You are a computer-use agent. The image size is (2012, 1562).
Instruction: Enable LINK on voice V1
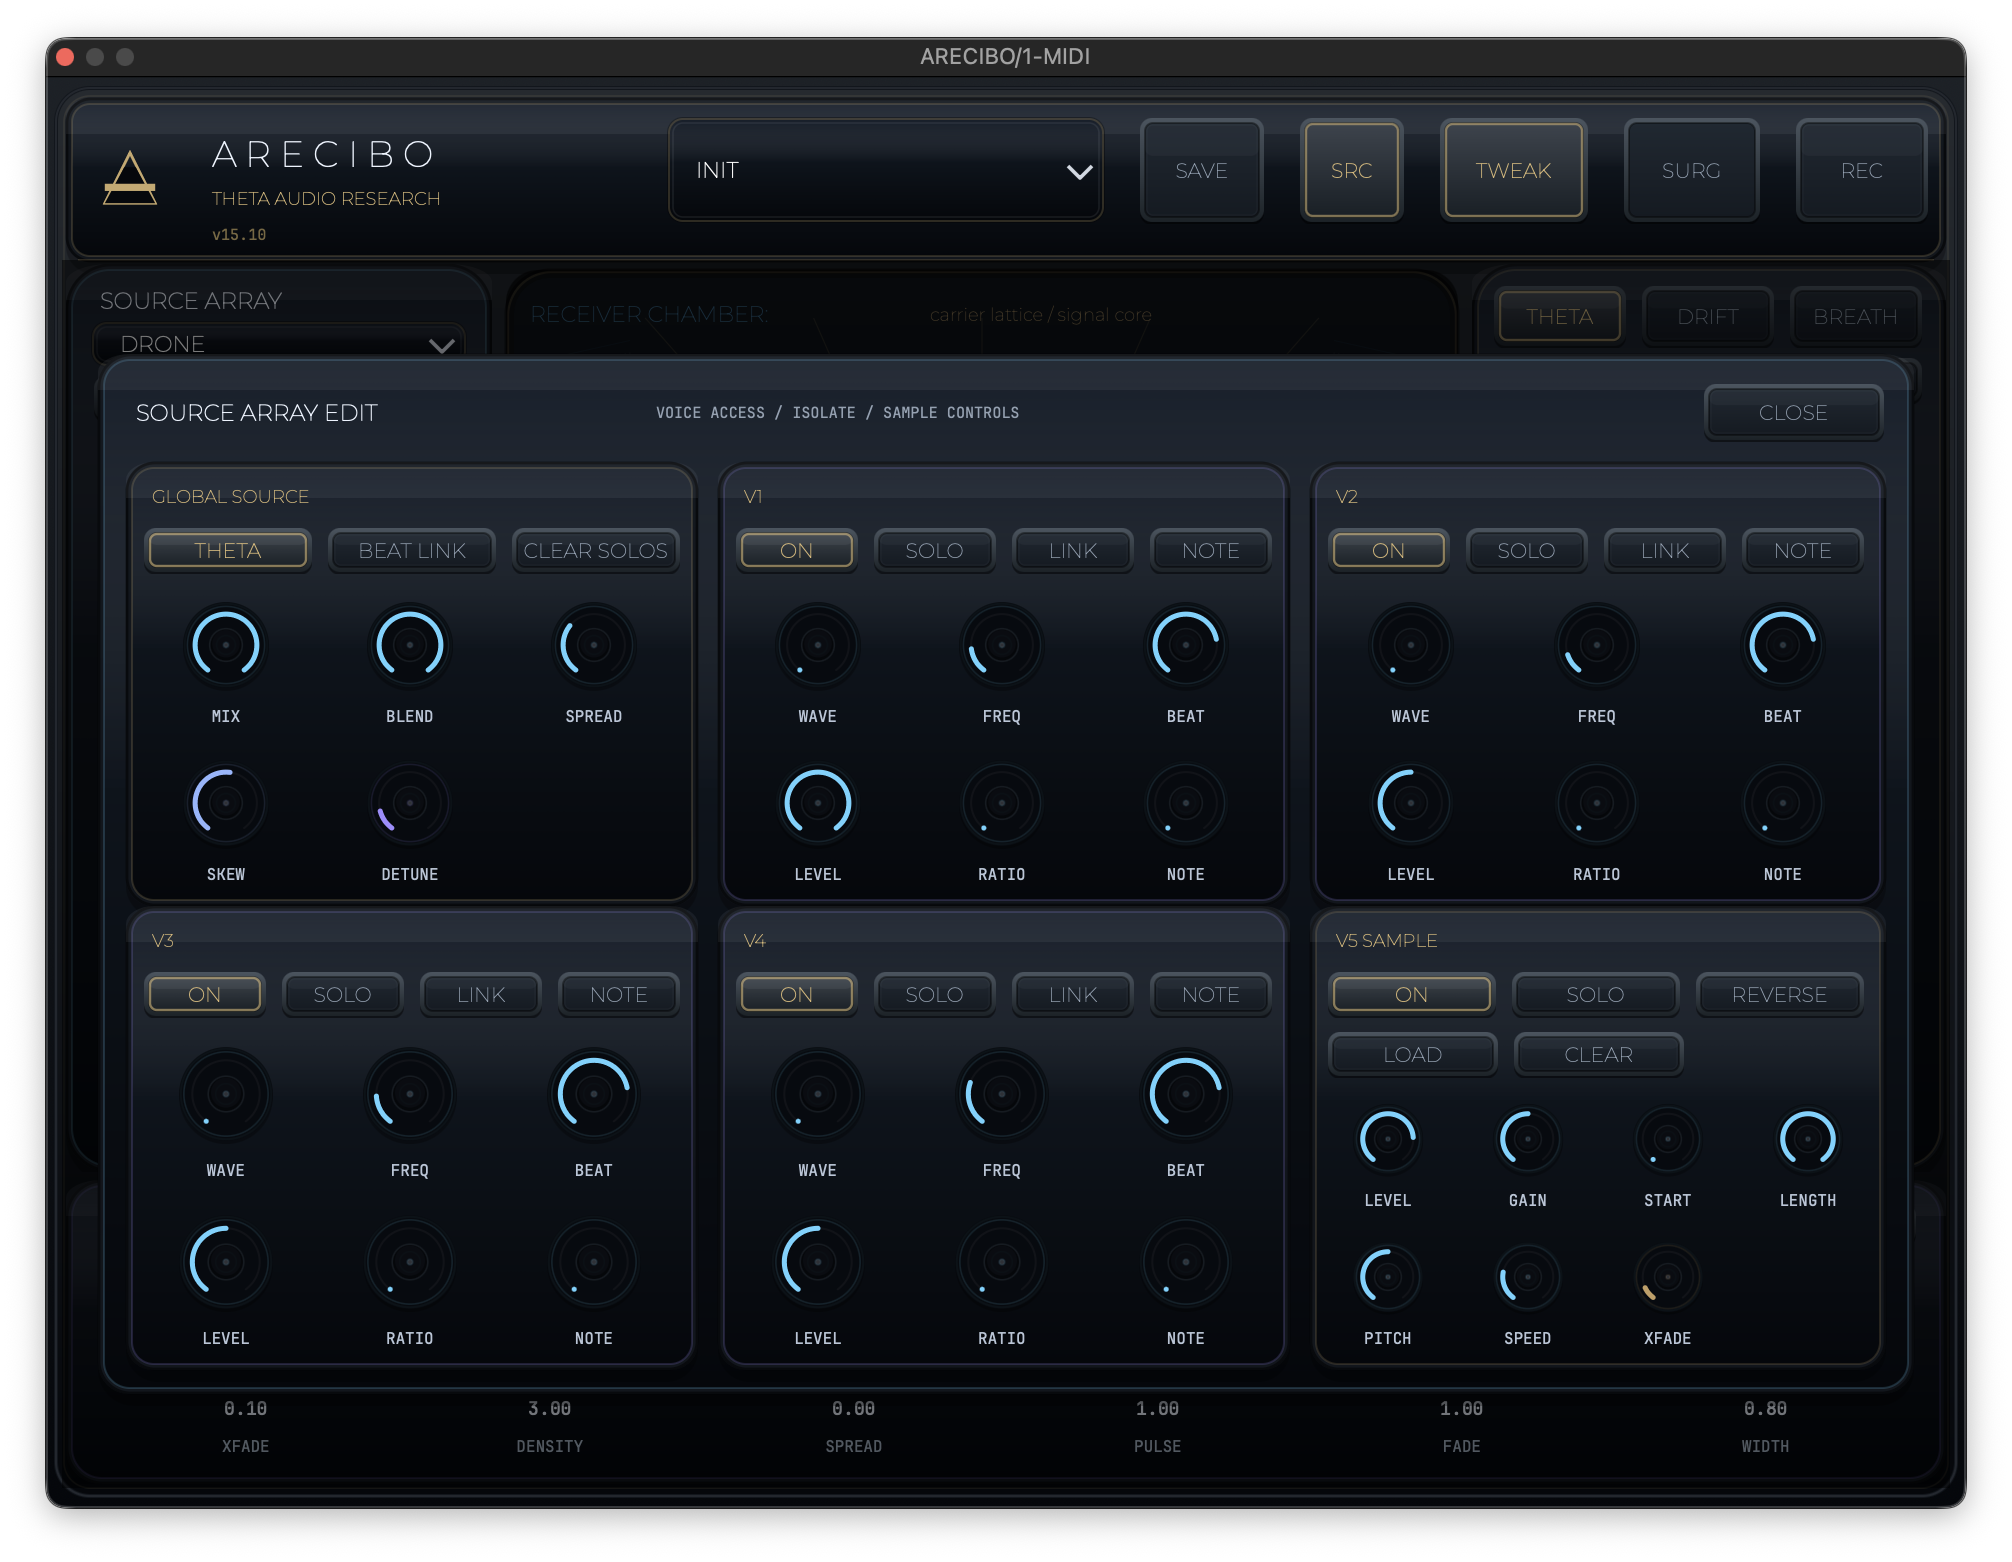click(x=1073, y=551)
